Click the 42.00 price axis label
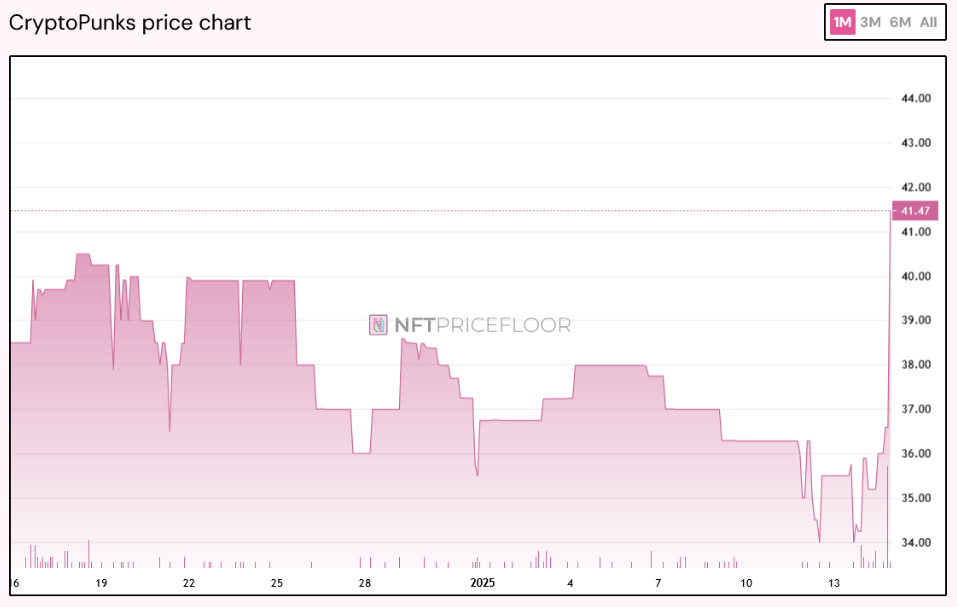This screenshot has height=607, width=957. [916, 187]
